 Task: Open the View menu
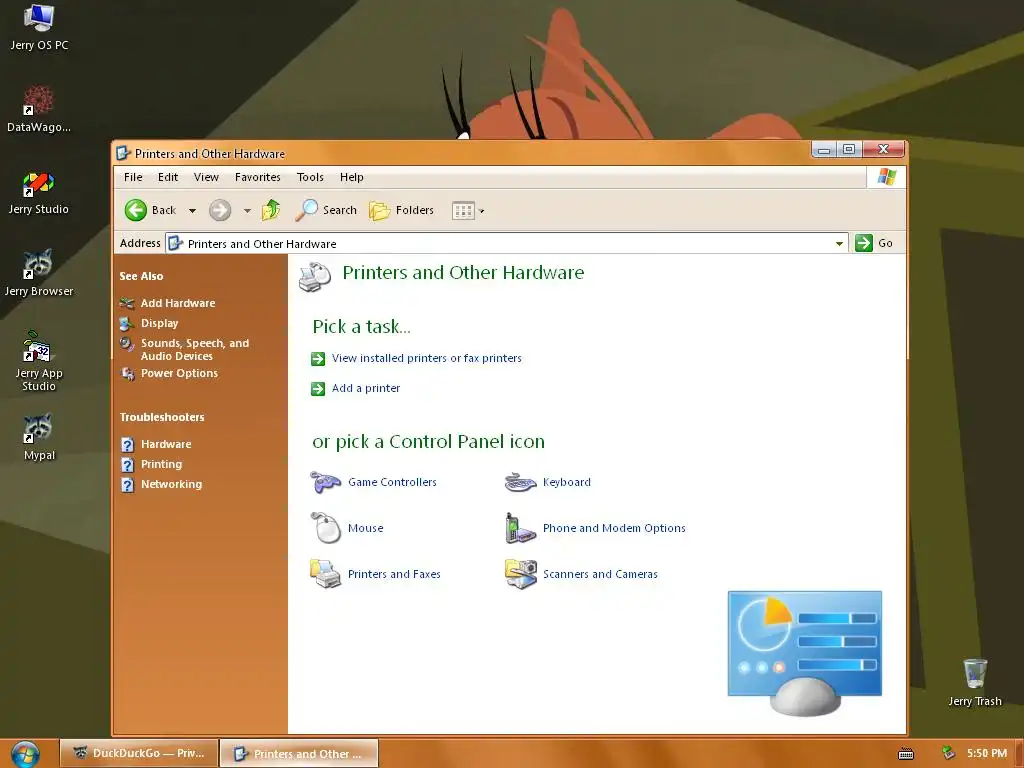(x=206, y=177)
